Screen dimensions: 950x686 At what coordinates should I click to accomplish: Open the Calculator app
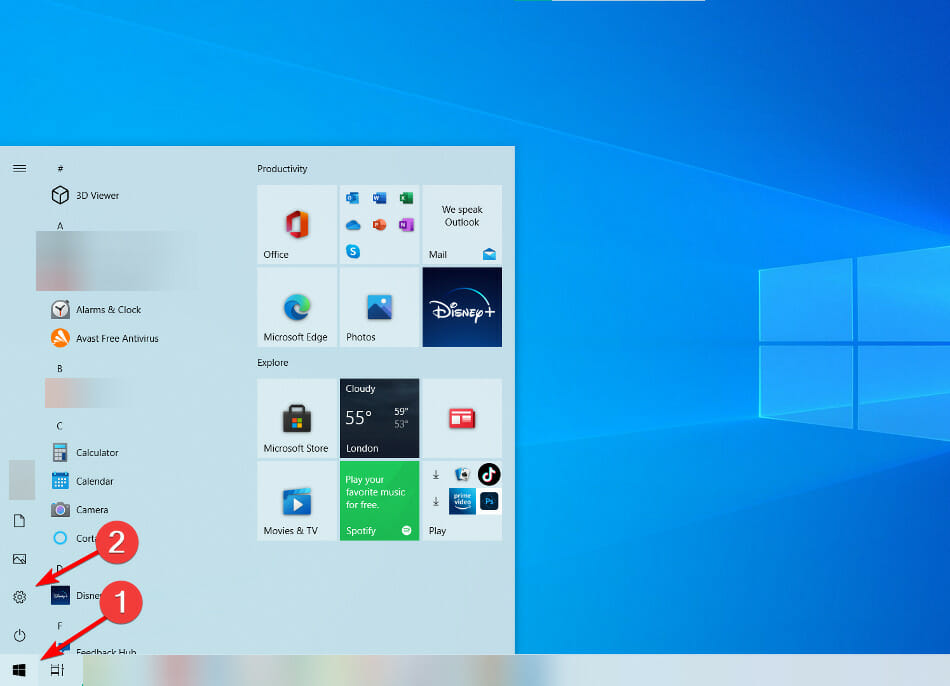[x=85, y=452]
